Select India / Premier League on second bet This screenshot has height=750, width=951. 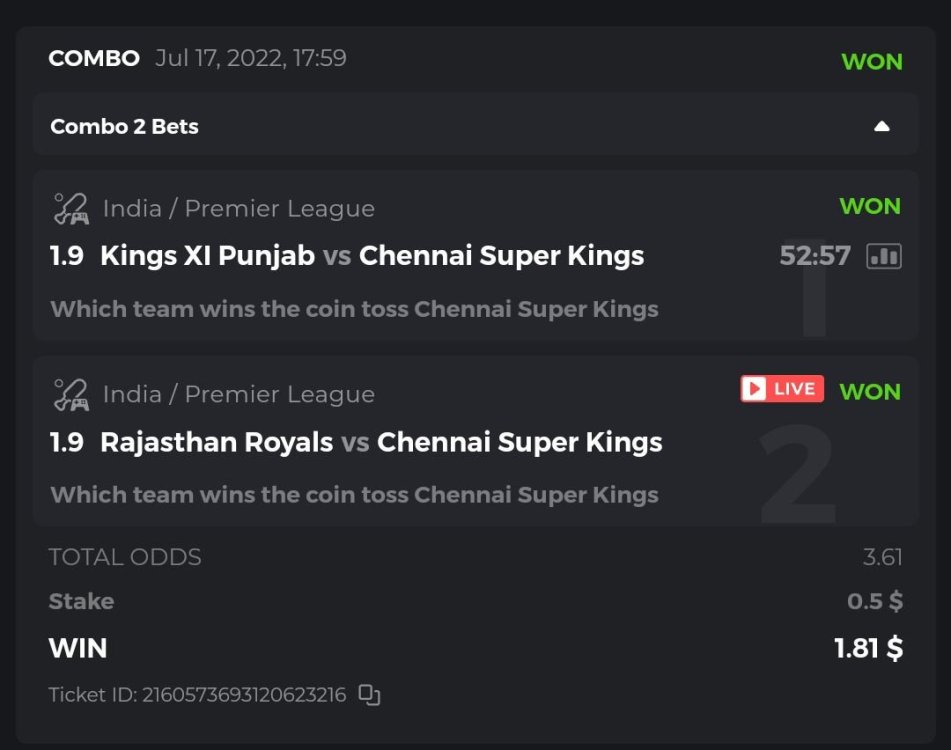coord(239,395)
